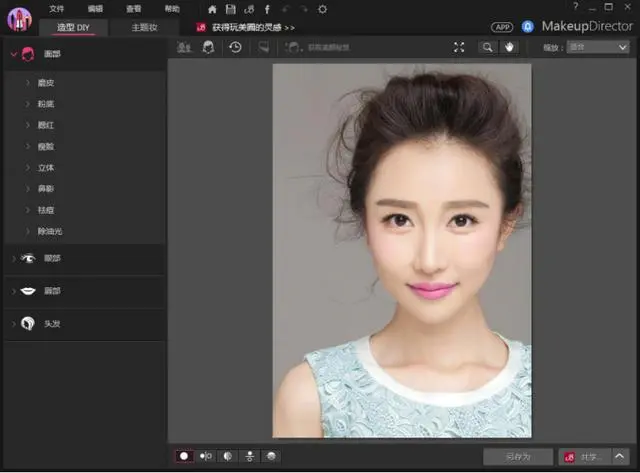Click the Facebook 'f' icon
The width and height of the screenshot is (640, 473).
[267, 9]
